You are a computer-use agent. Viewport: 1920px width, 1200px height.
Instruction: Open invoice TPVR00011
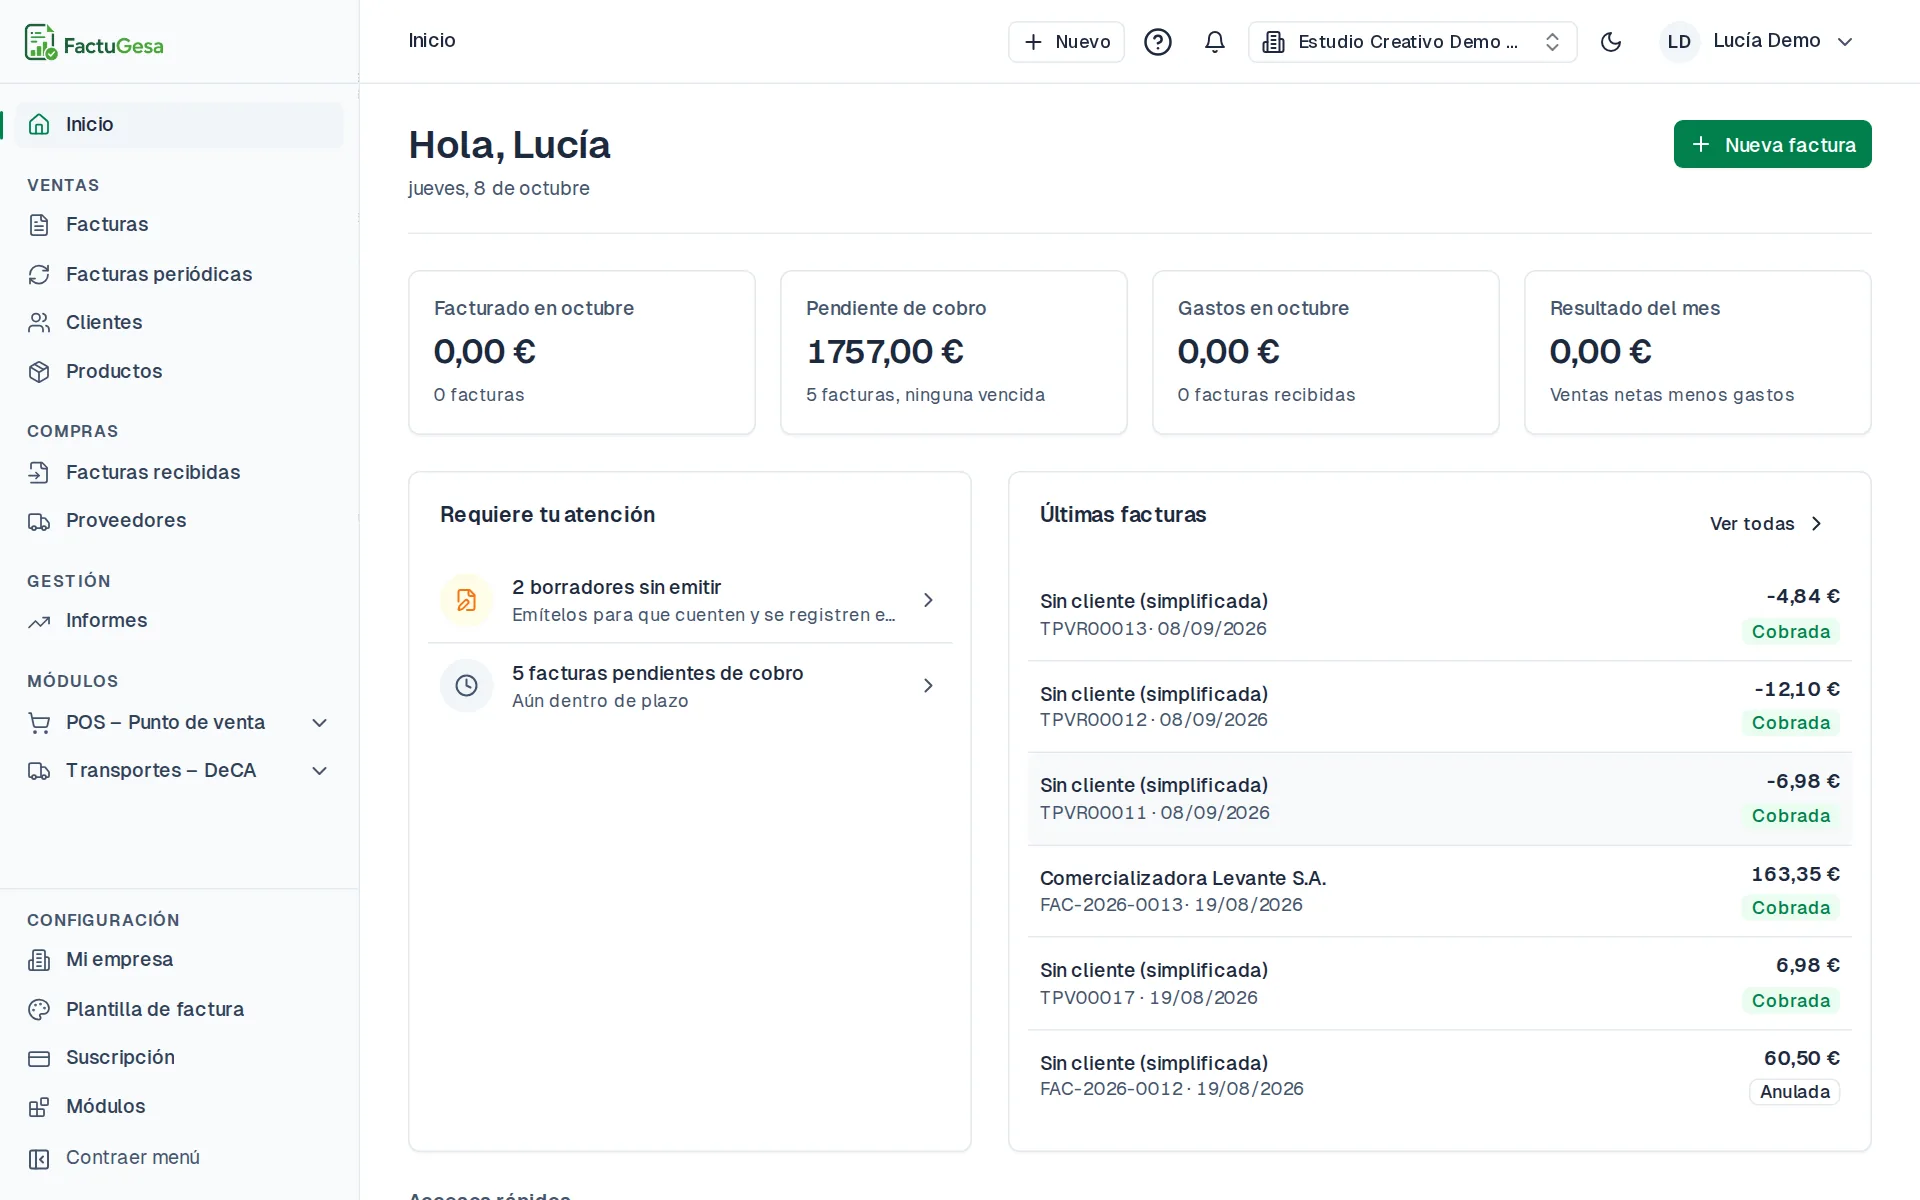tap(1439, 799)
